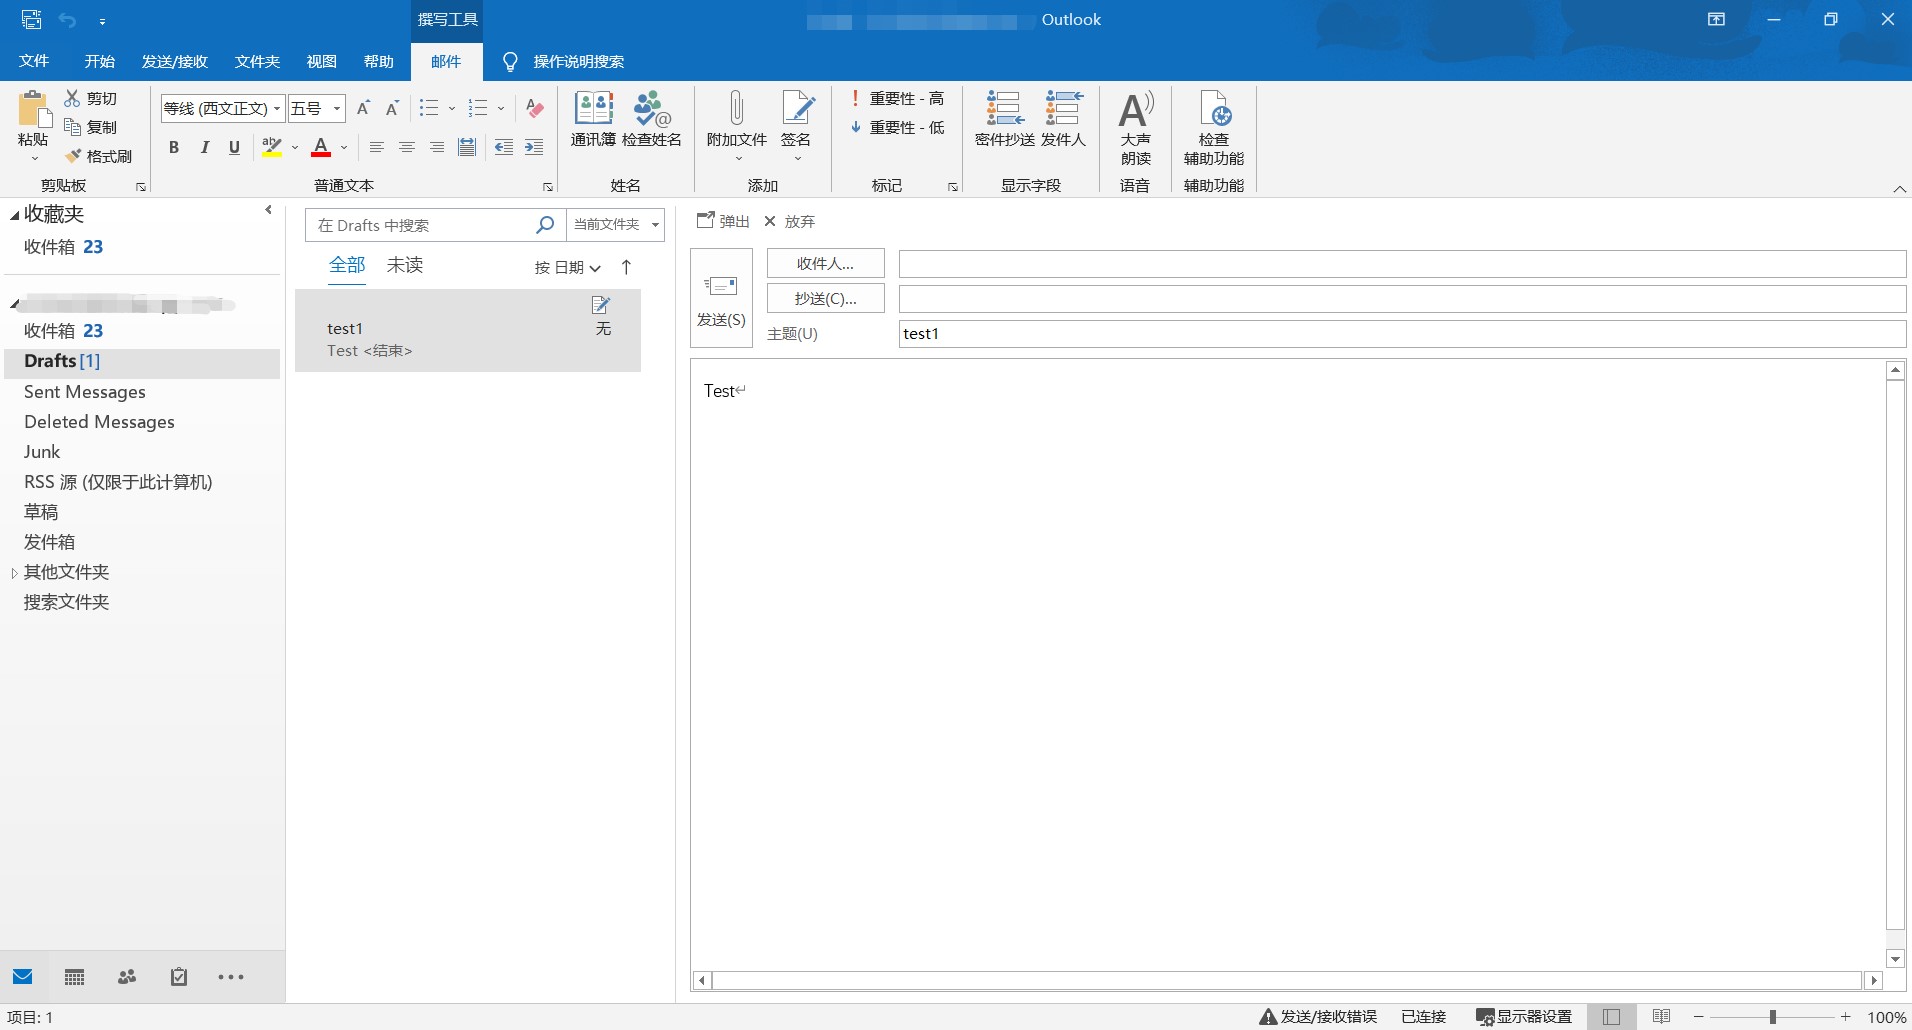Screen dimensions: 1912x1030
Task: Click the Cut scissors icon
Action: coord(72,98)
